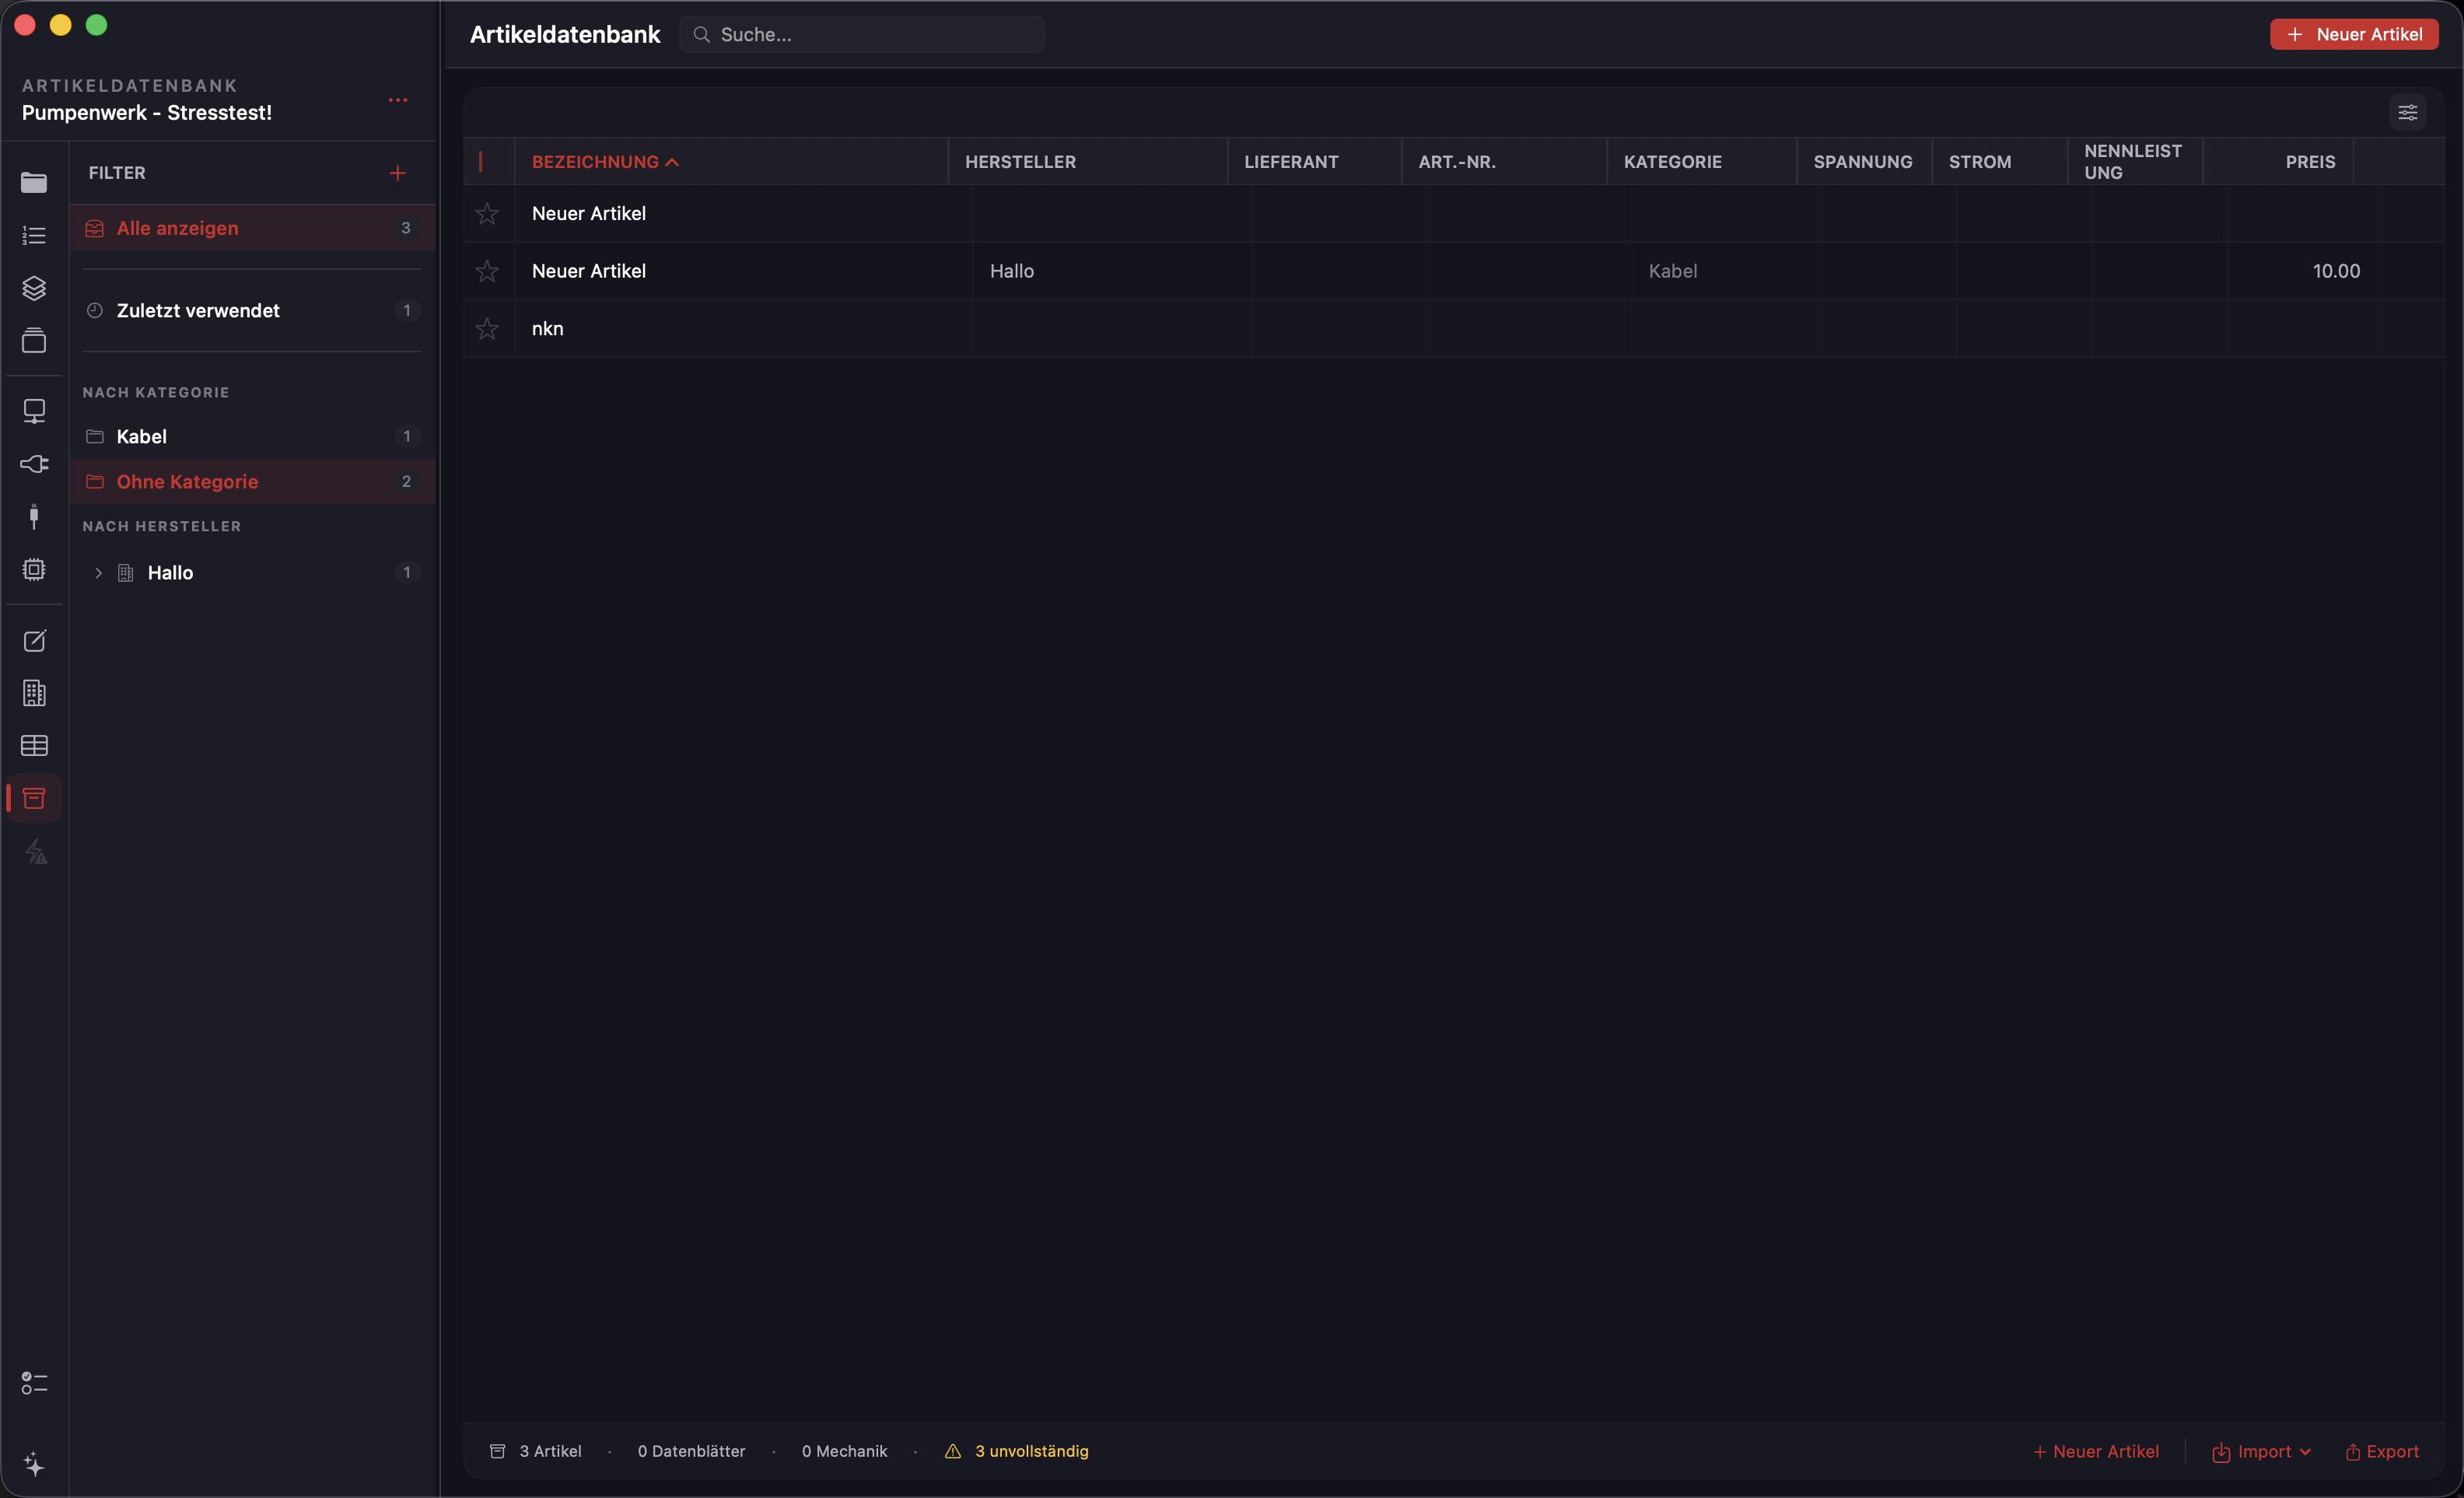Open the Import dropdown menu
Screen dimensions: 2464x1498
pos(2261,1451)
